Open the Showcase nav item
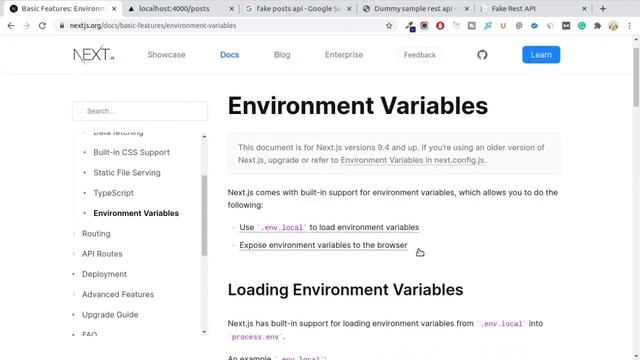The width and height of the screenshot is (640, 360). 166,55
